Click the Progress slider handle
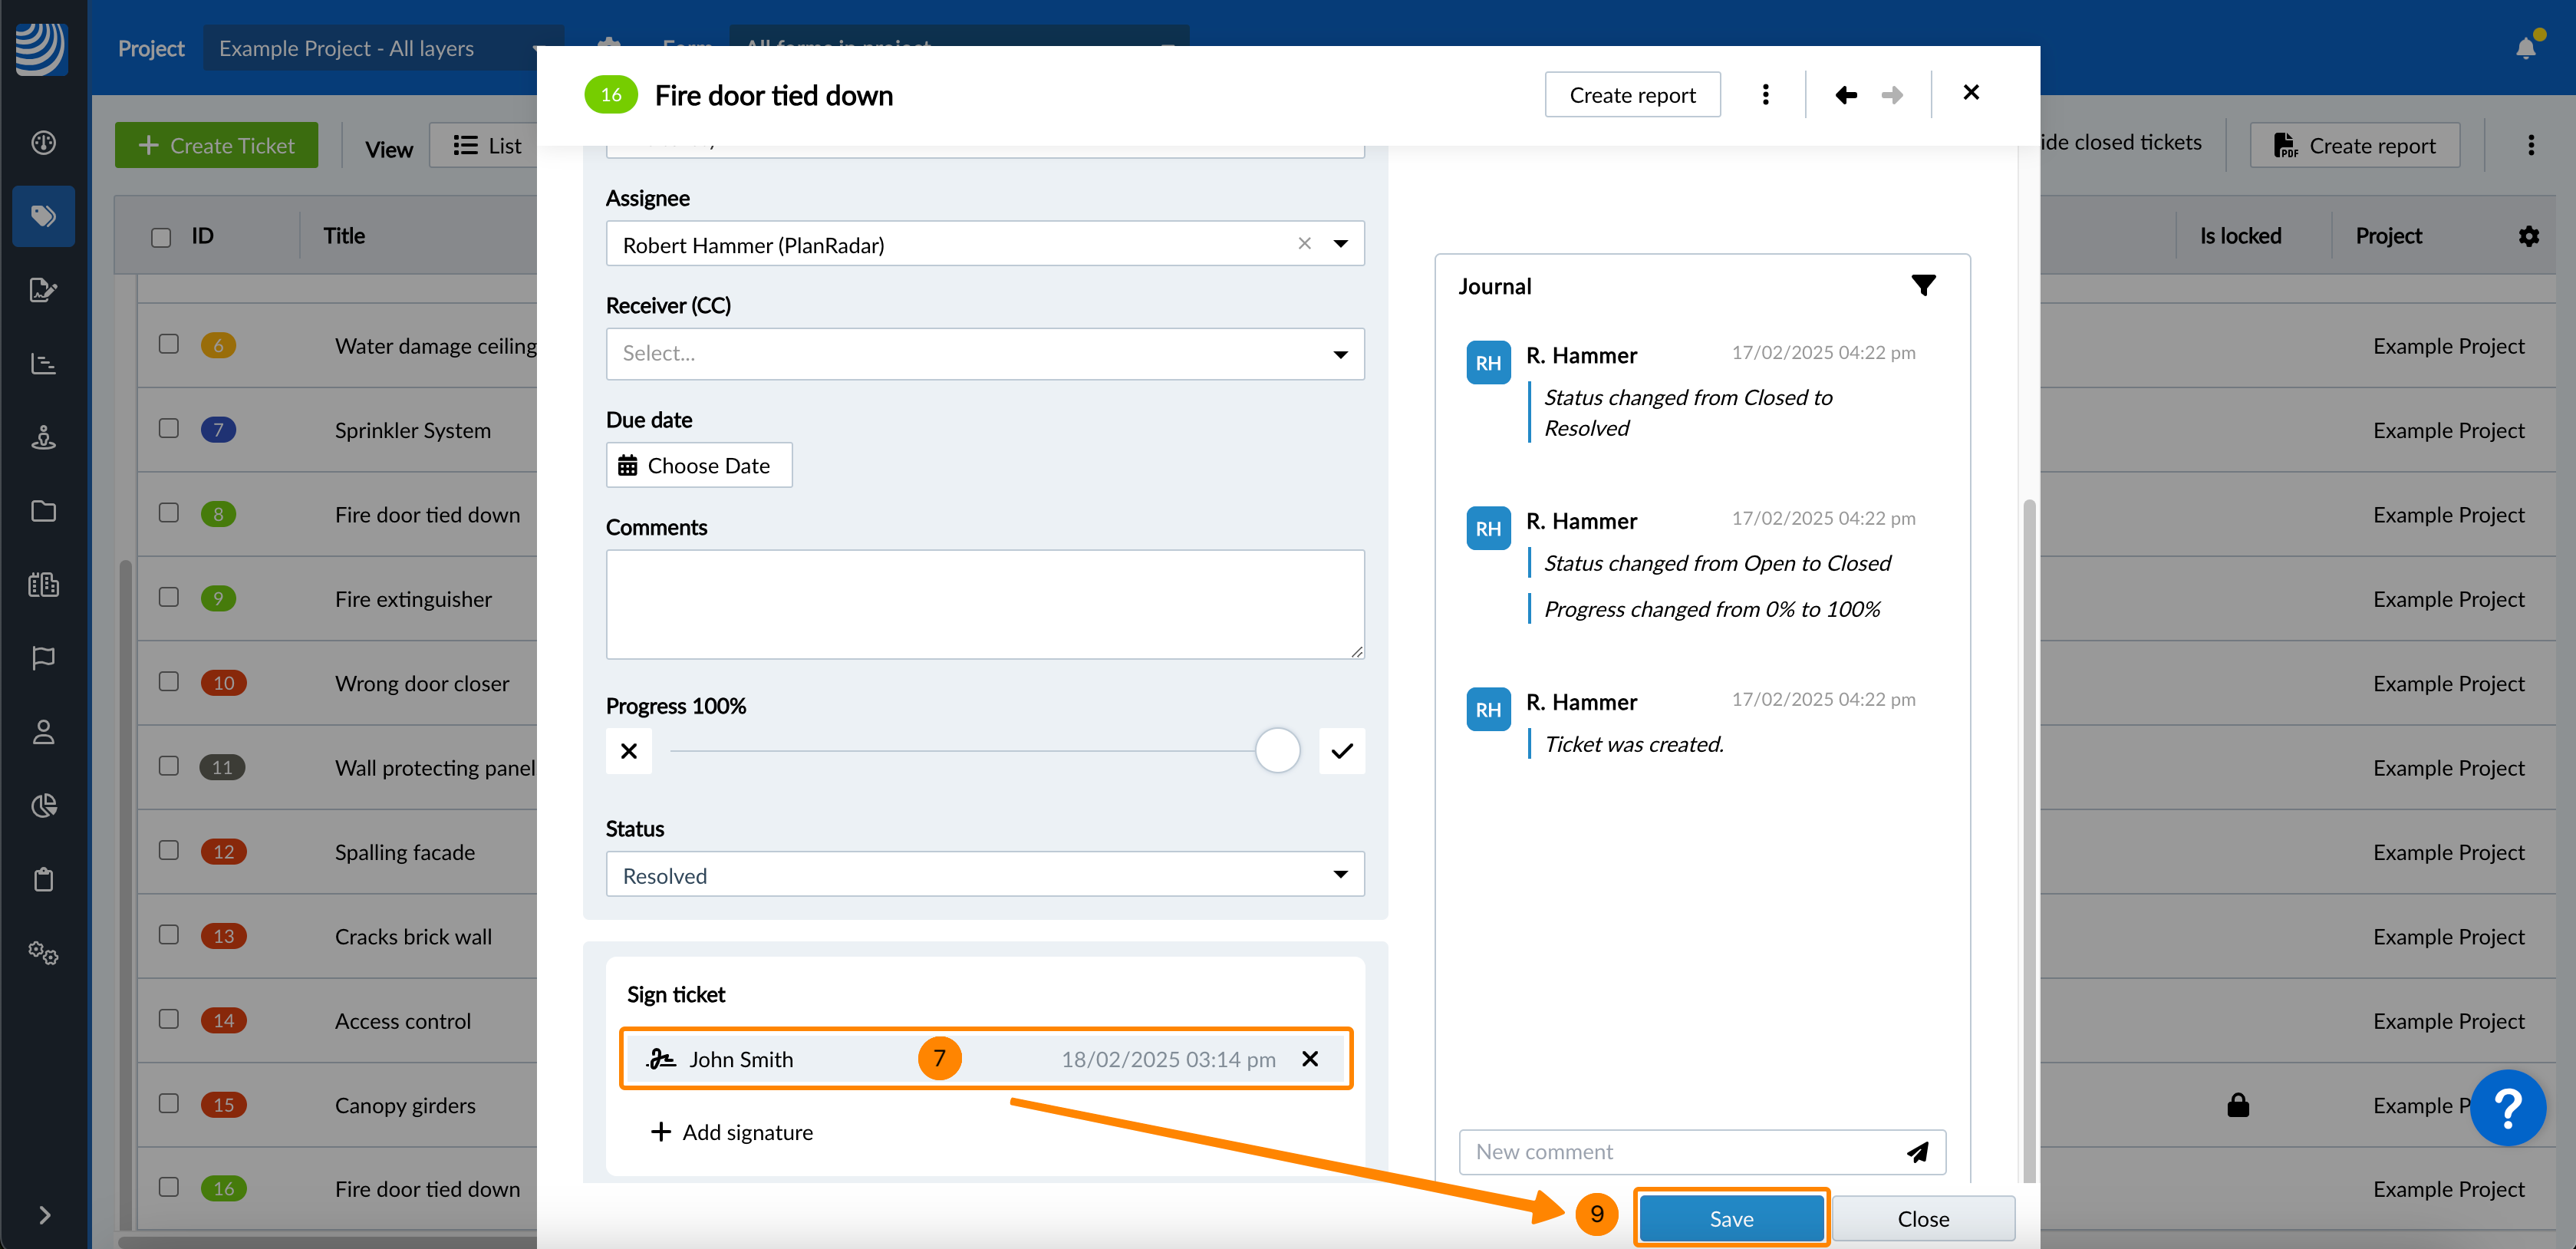 1277,751
